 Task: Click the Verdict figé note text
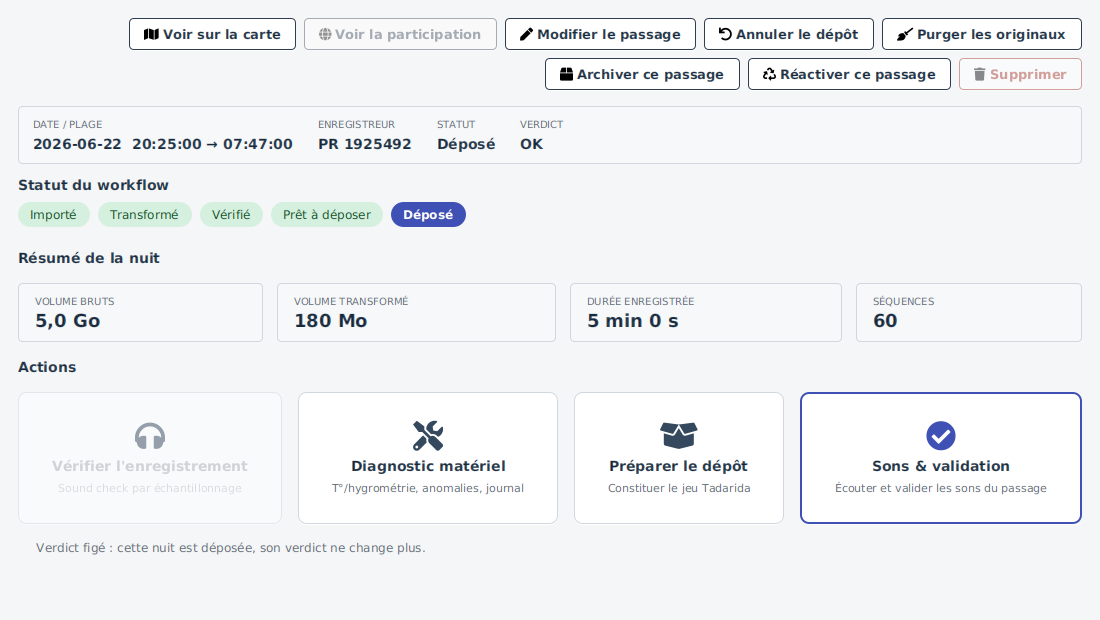pyautogui.click(x=231, y=548)
